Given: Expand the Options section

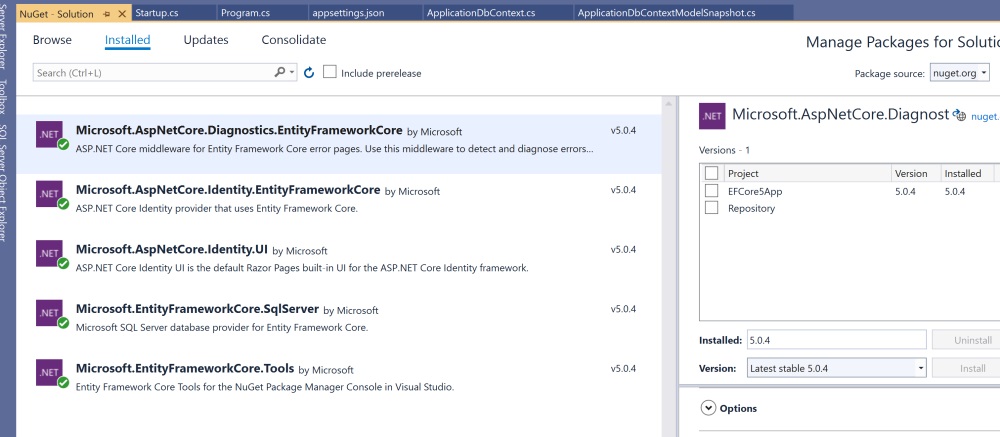Looking at the screenshot, I should click(709, 408).
